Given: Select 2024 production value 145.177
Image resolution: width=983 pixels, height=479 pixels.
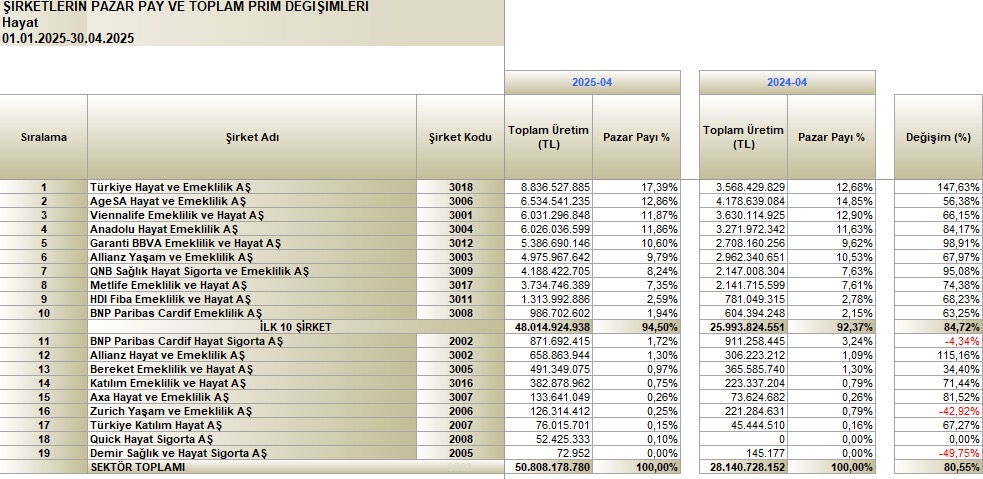Looking at the screenshot, I should [744, 453].
